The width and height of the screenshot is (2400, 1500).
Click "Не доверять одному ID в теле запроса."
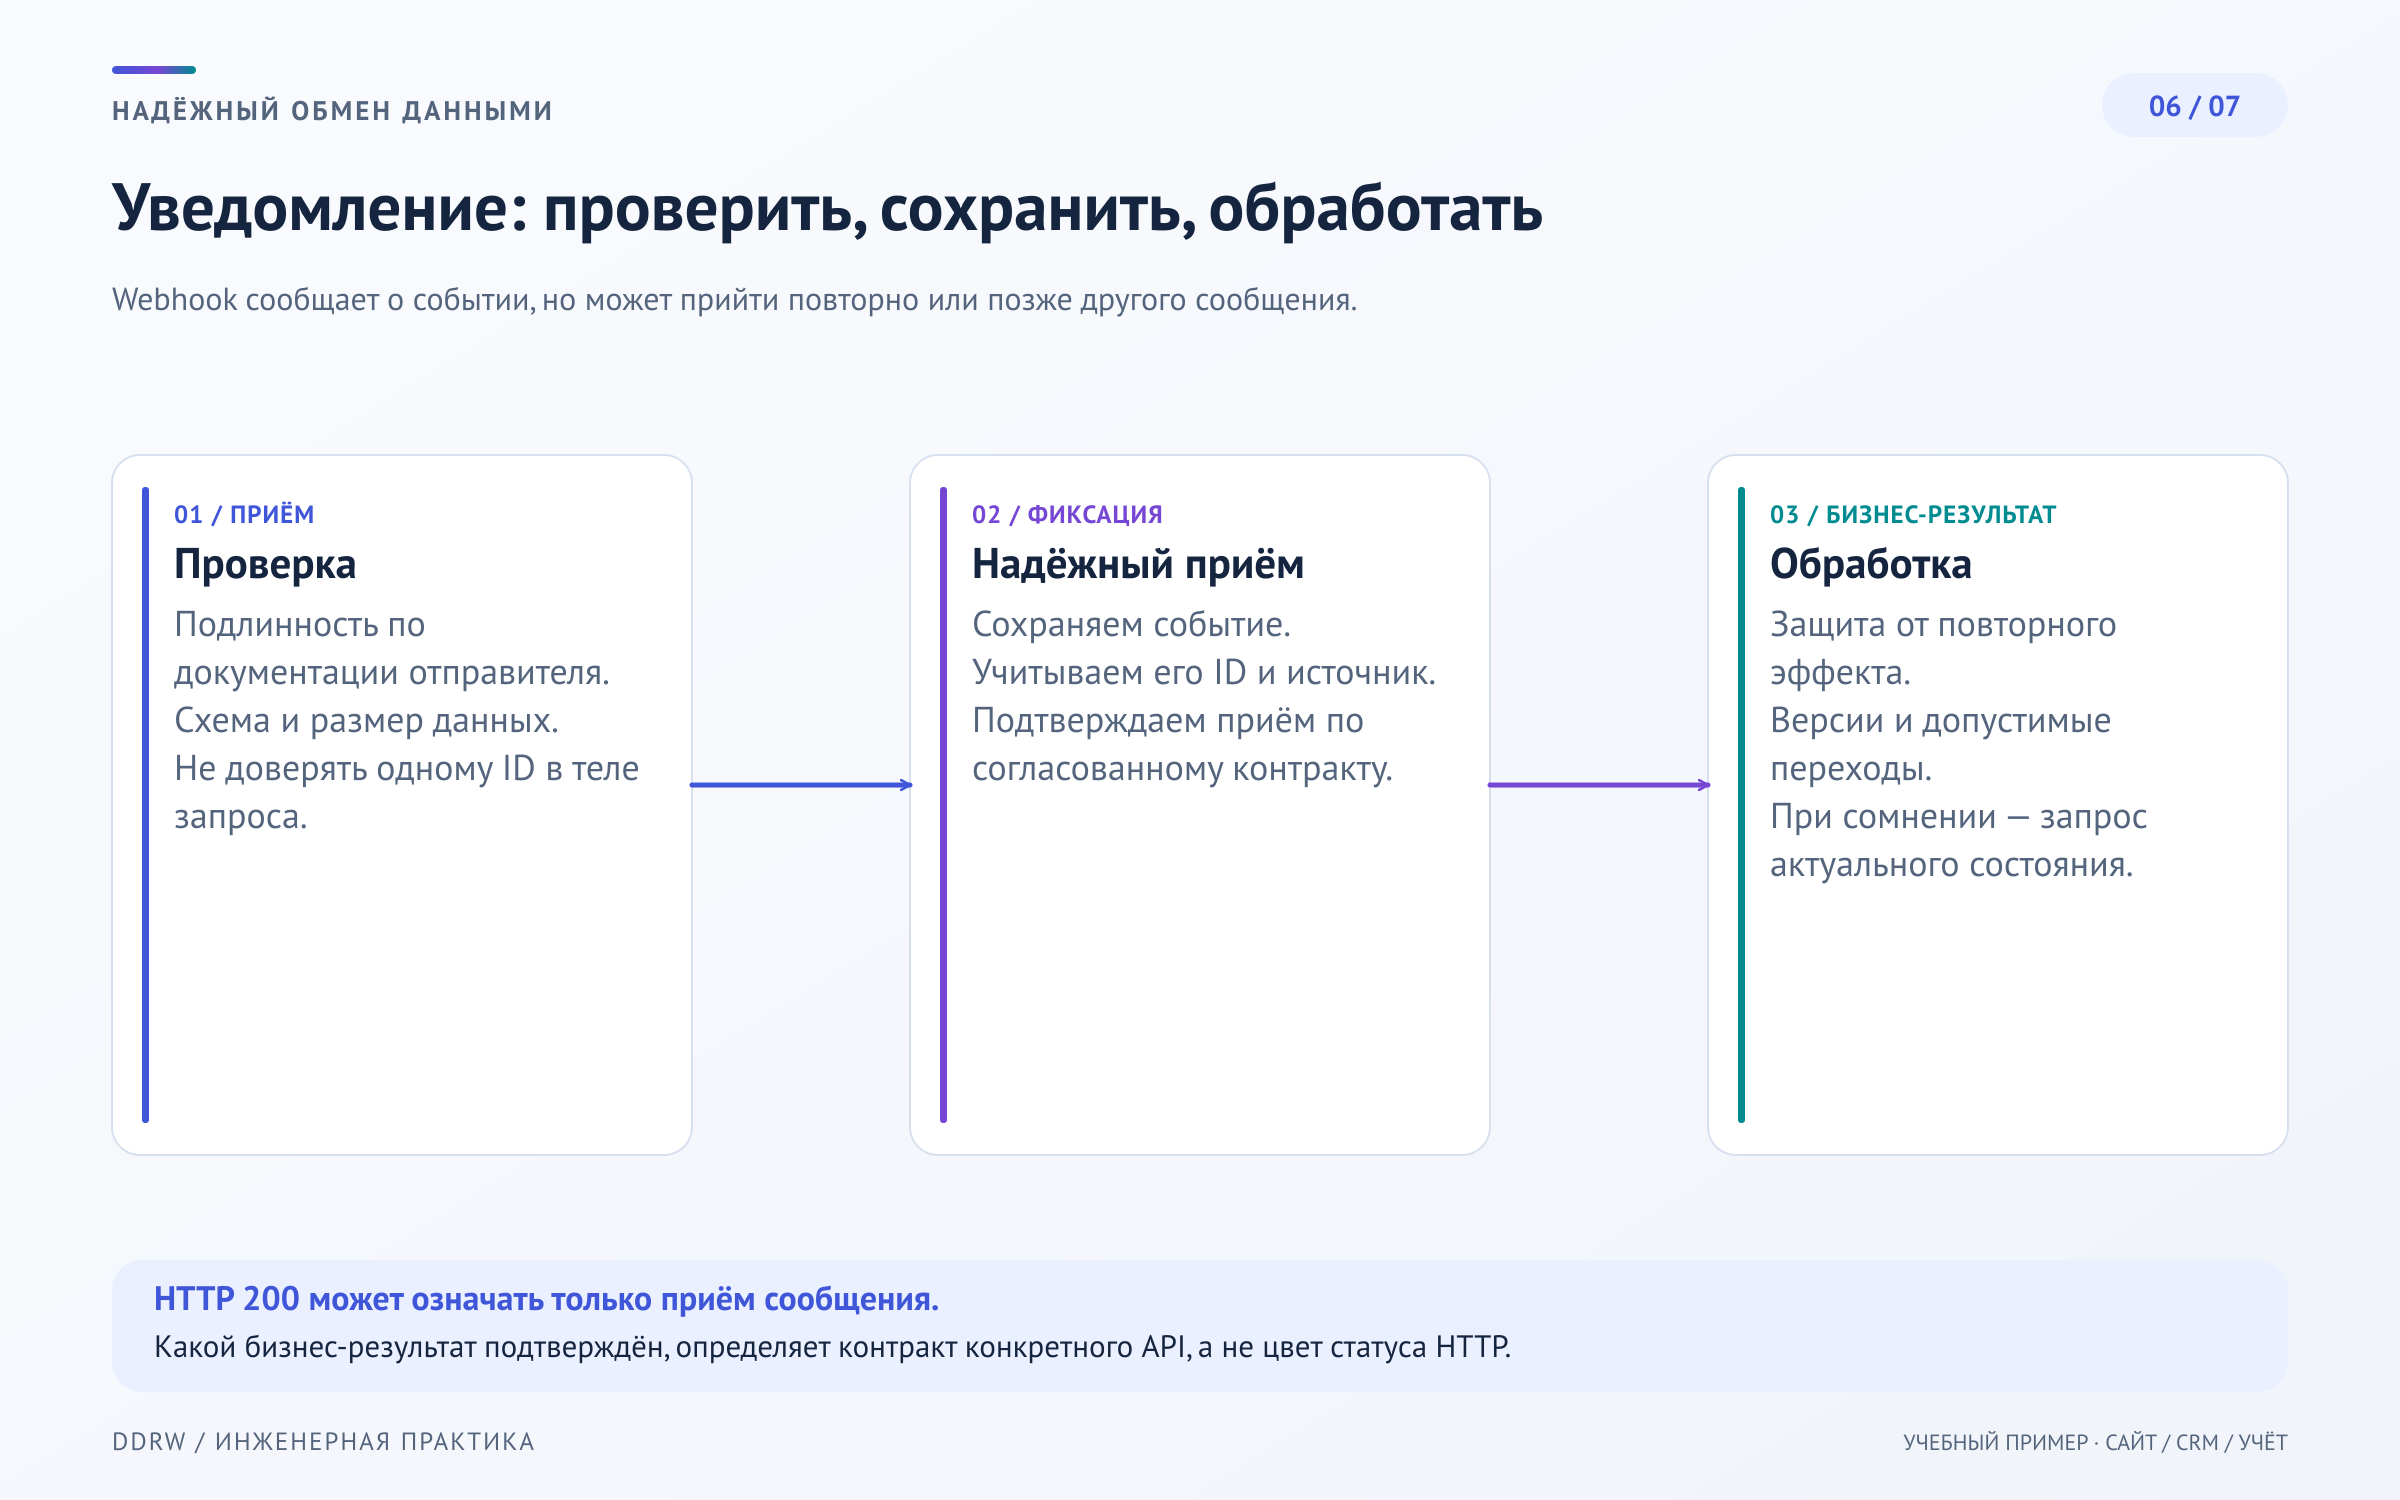(406, 792)
